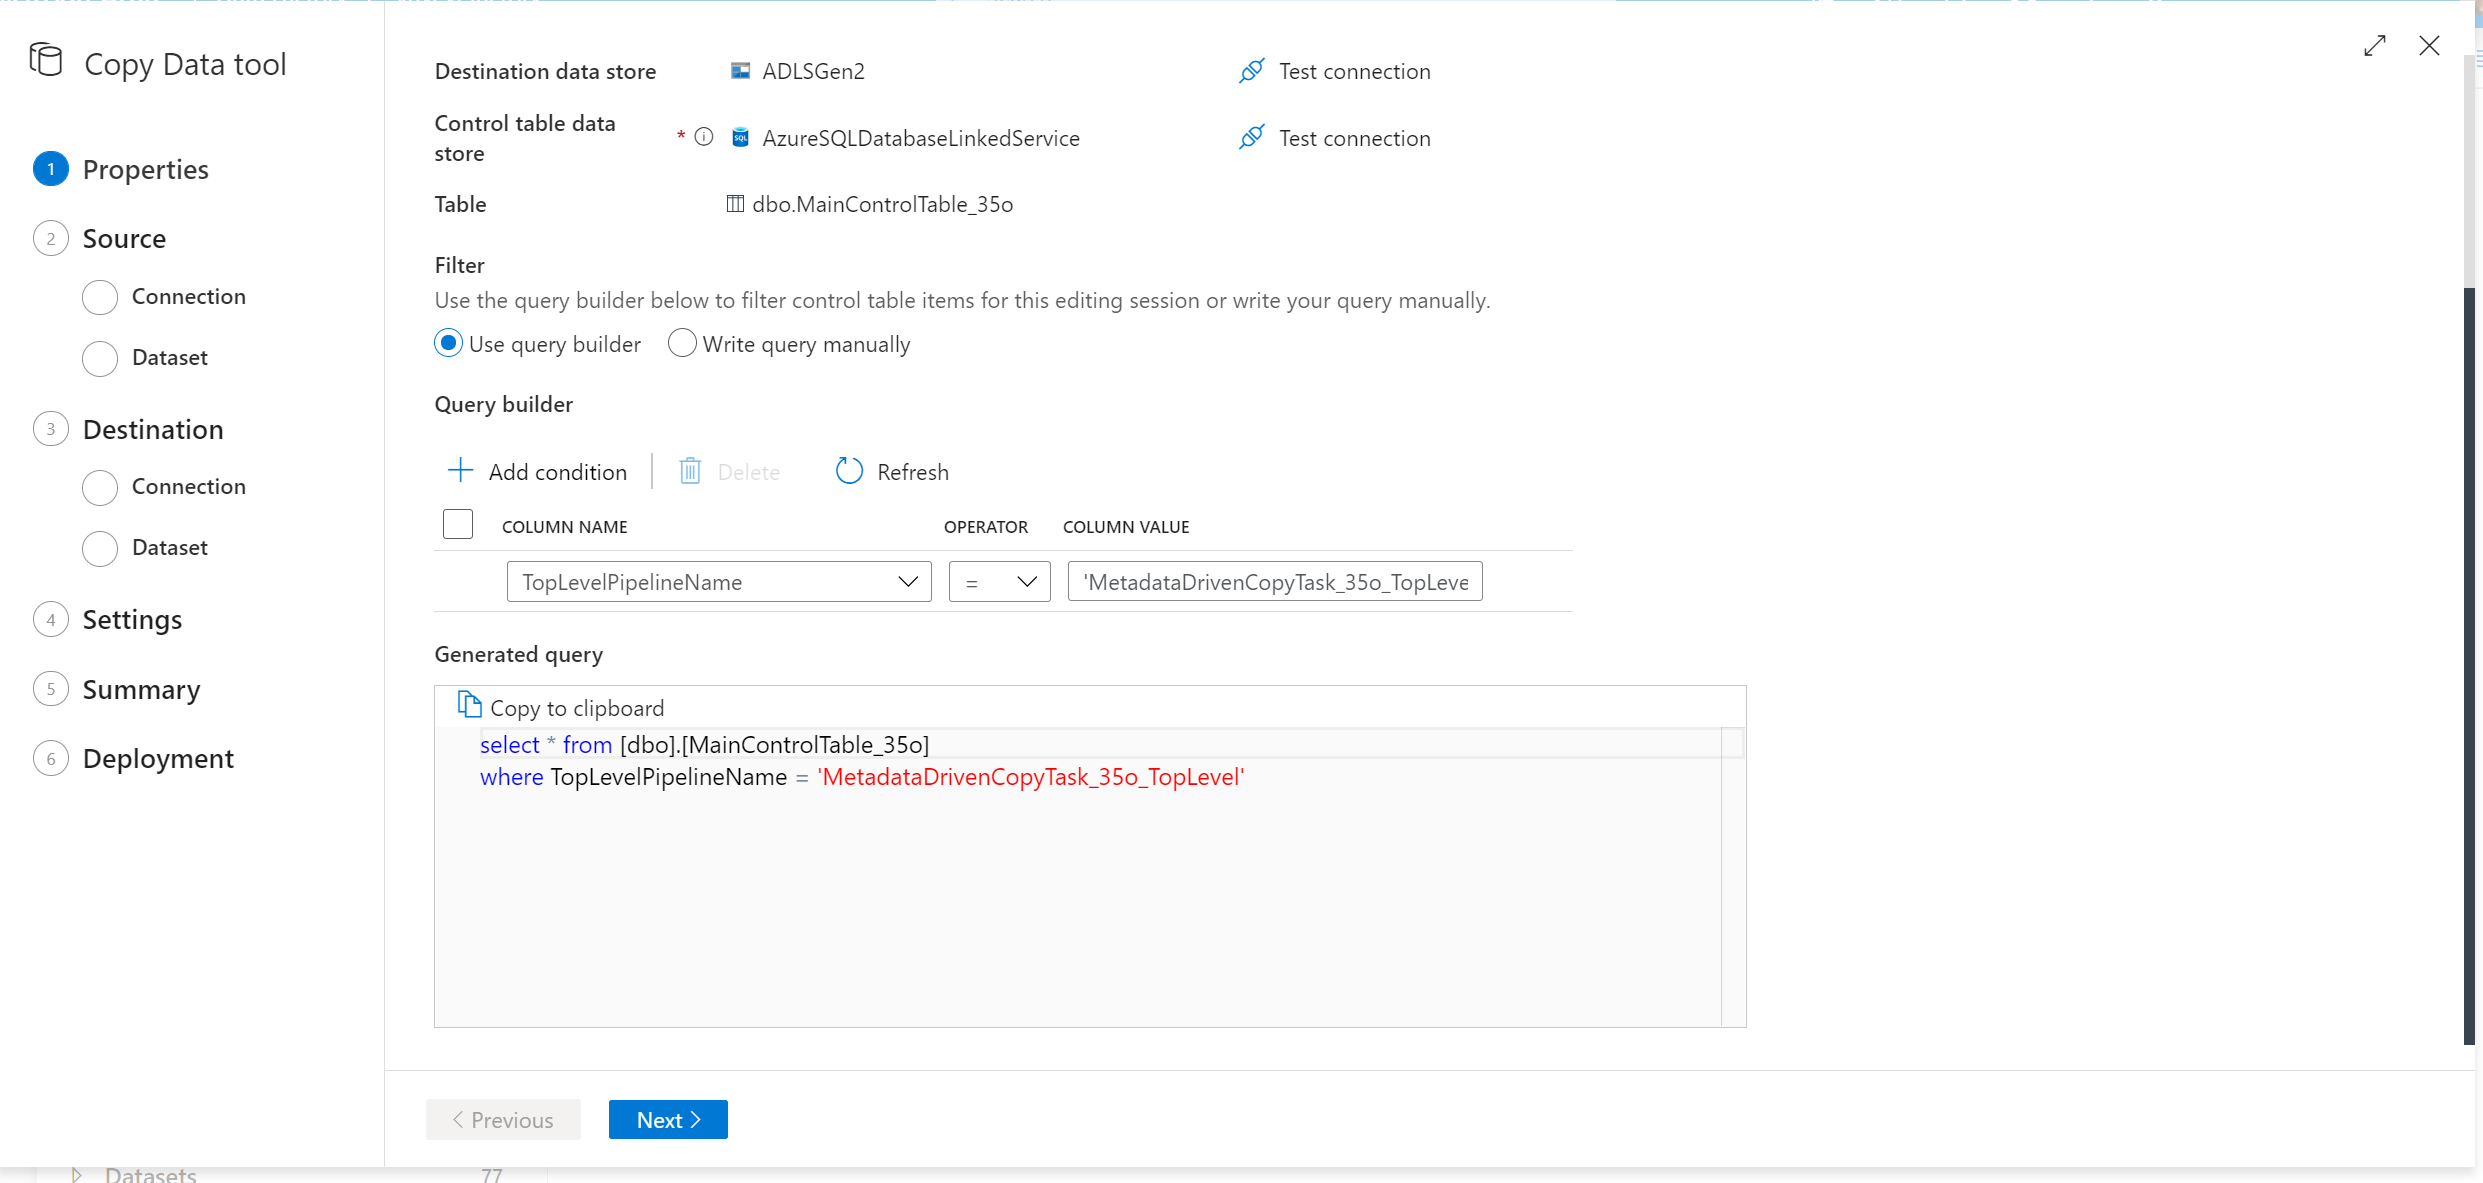2483x1183 pixels.
Task: Click the Properties step tab
Action: click(146, 168)
